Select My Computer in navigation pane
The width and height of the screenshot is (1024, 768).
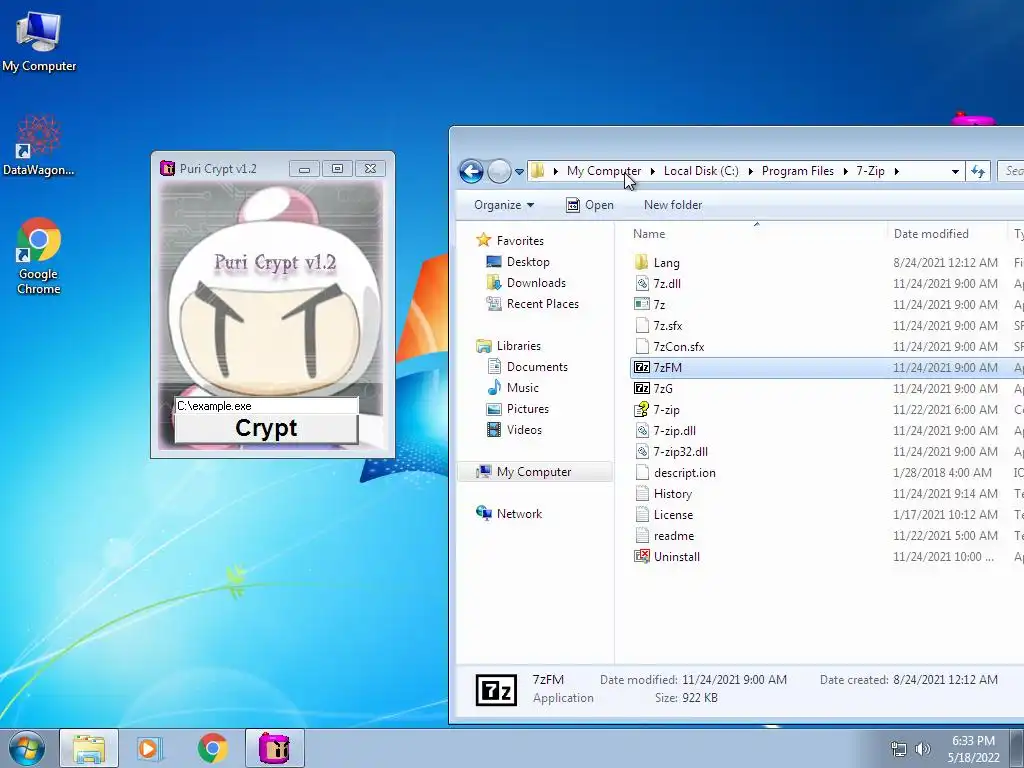click(x=534, y=472)
